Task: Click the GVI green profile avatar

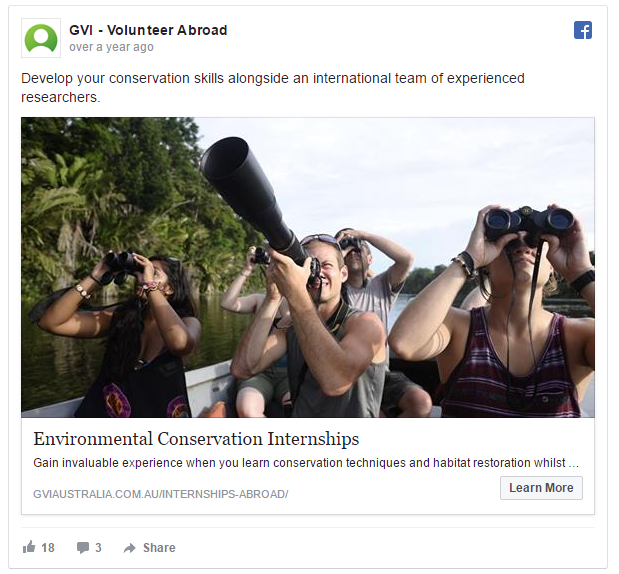Action: tap(41, 38)
